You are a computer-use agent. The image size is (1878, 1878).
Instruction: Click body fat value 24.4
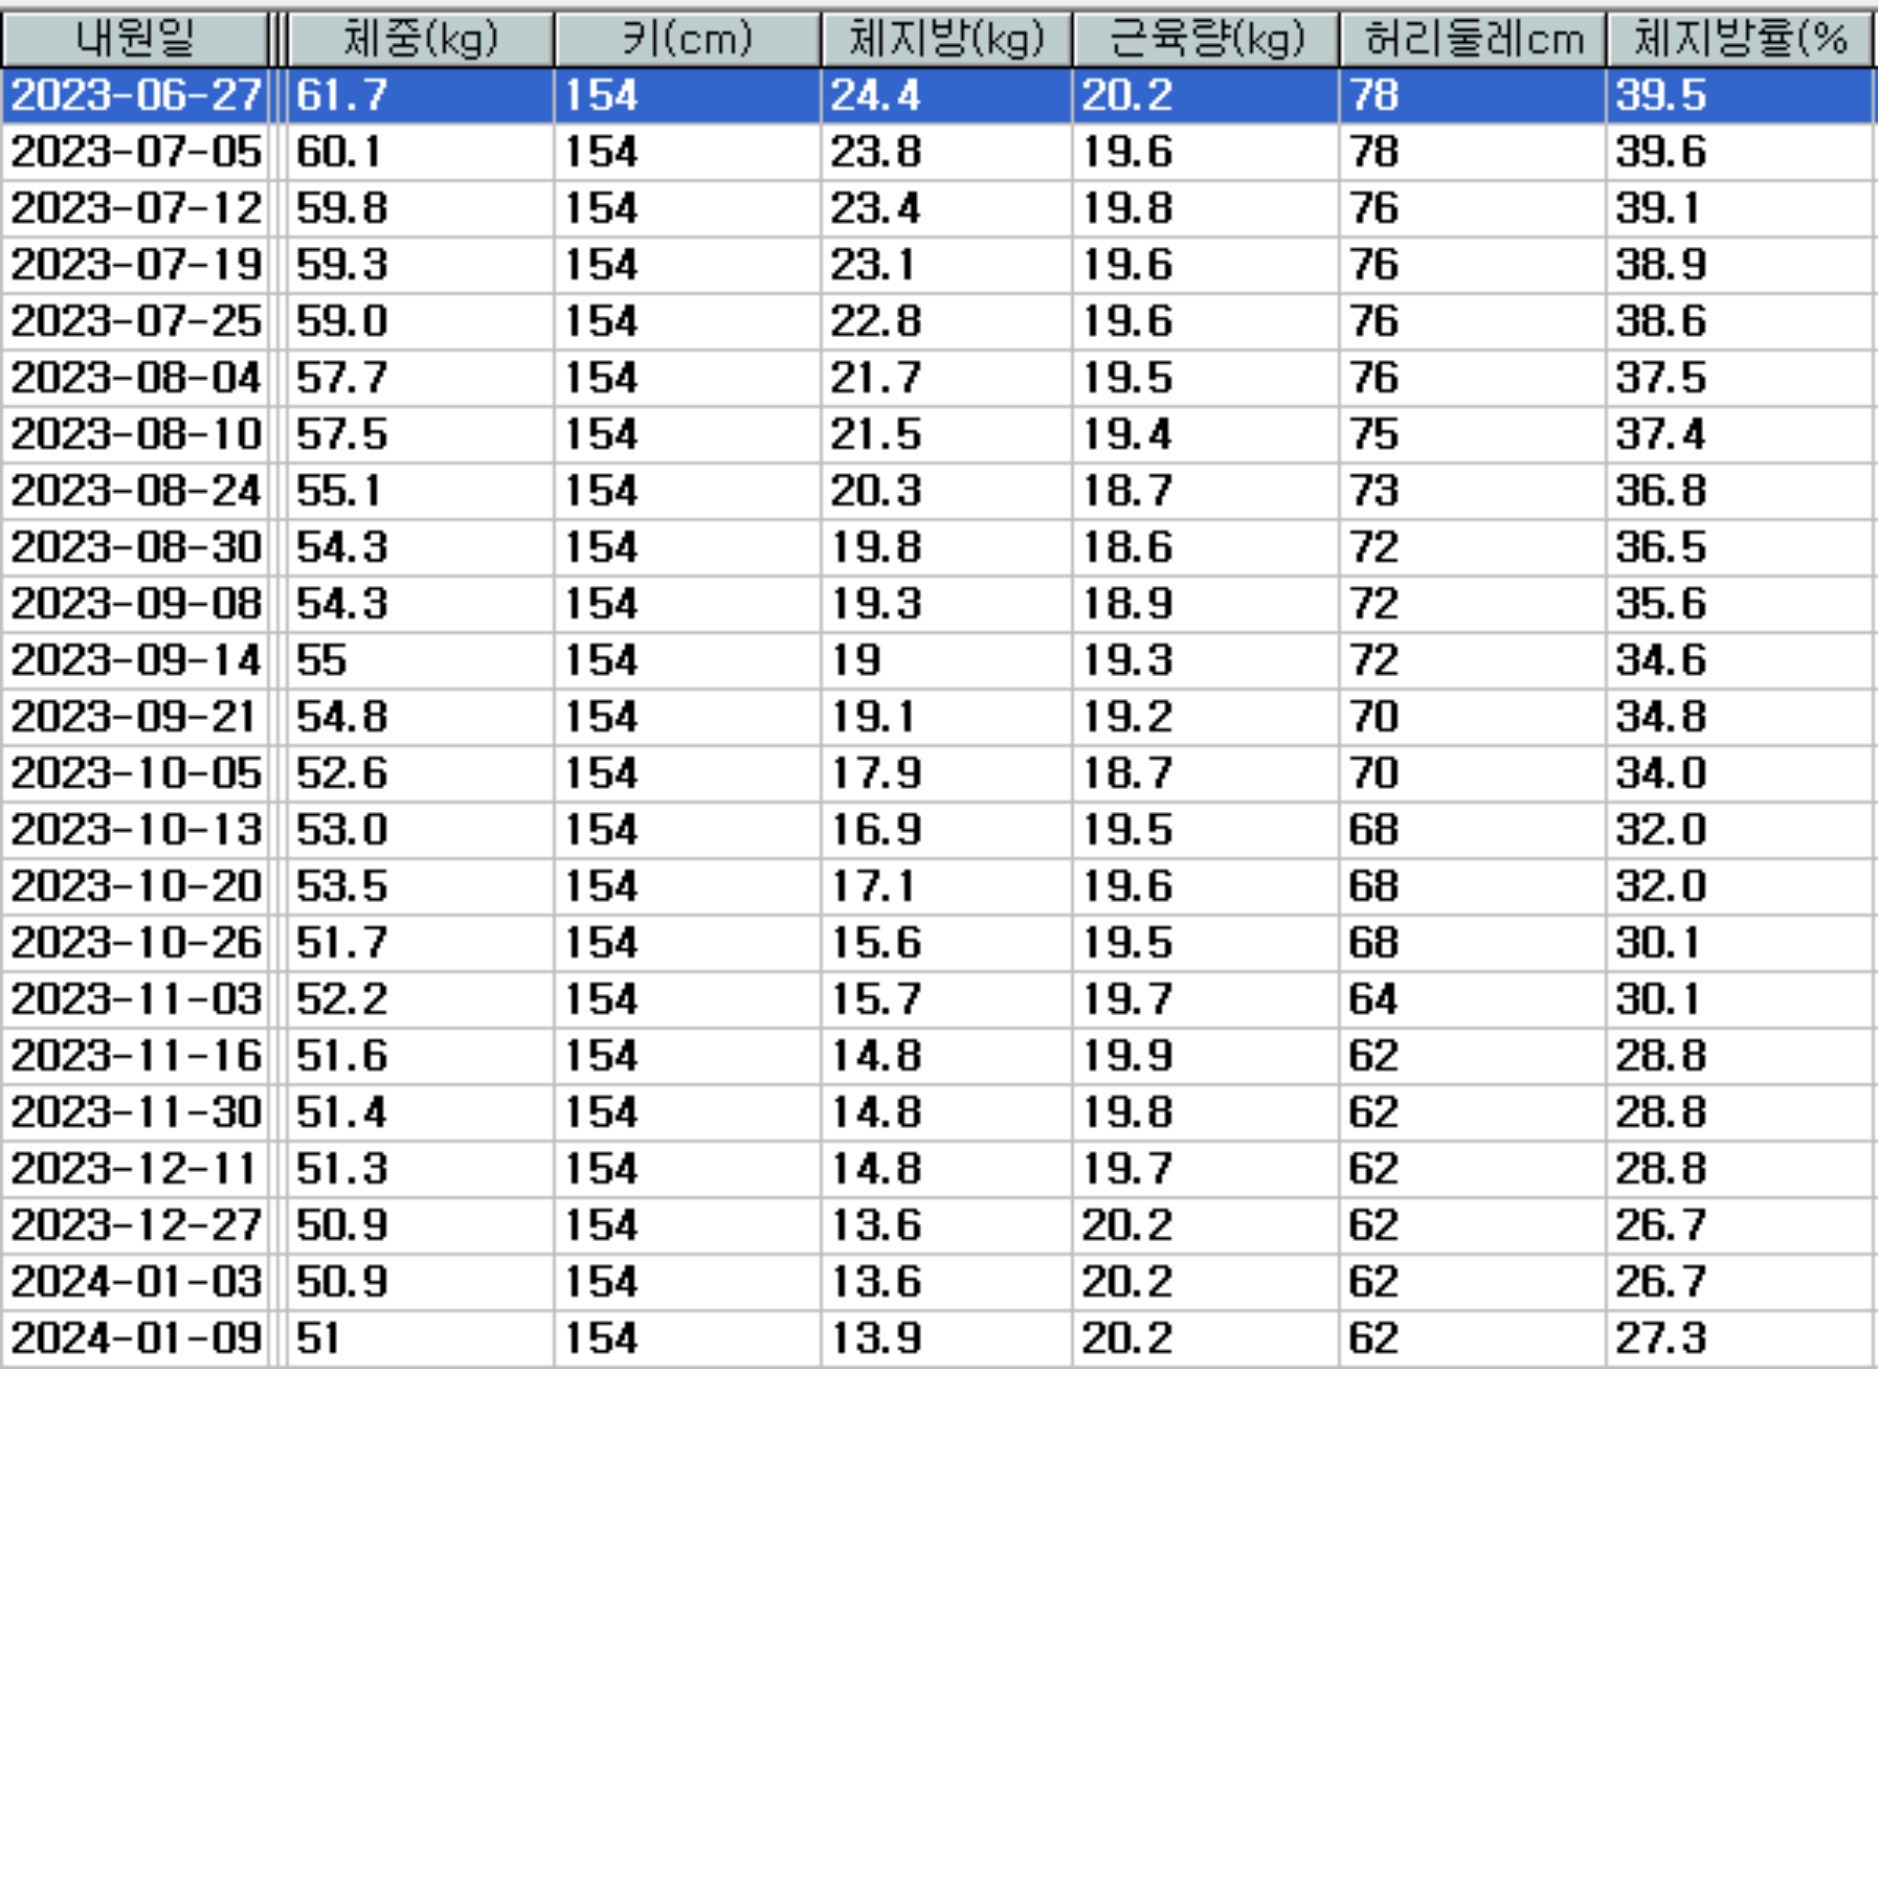click(875, 96)
